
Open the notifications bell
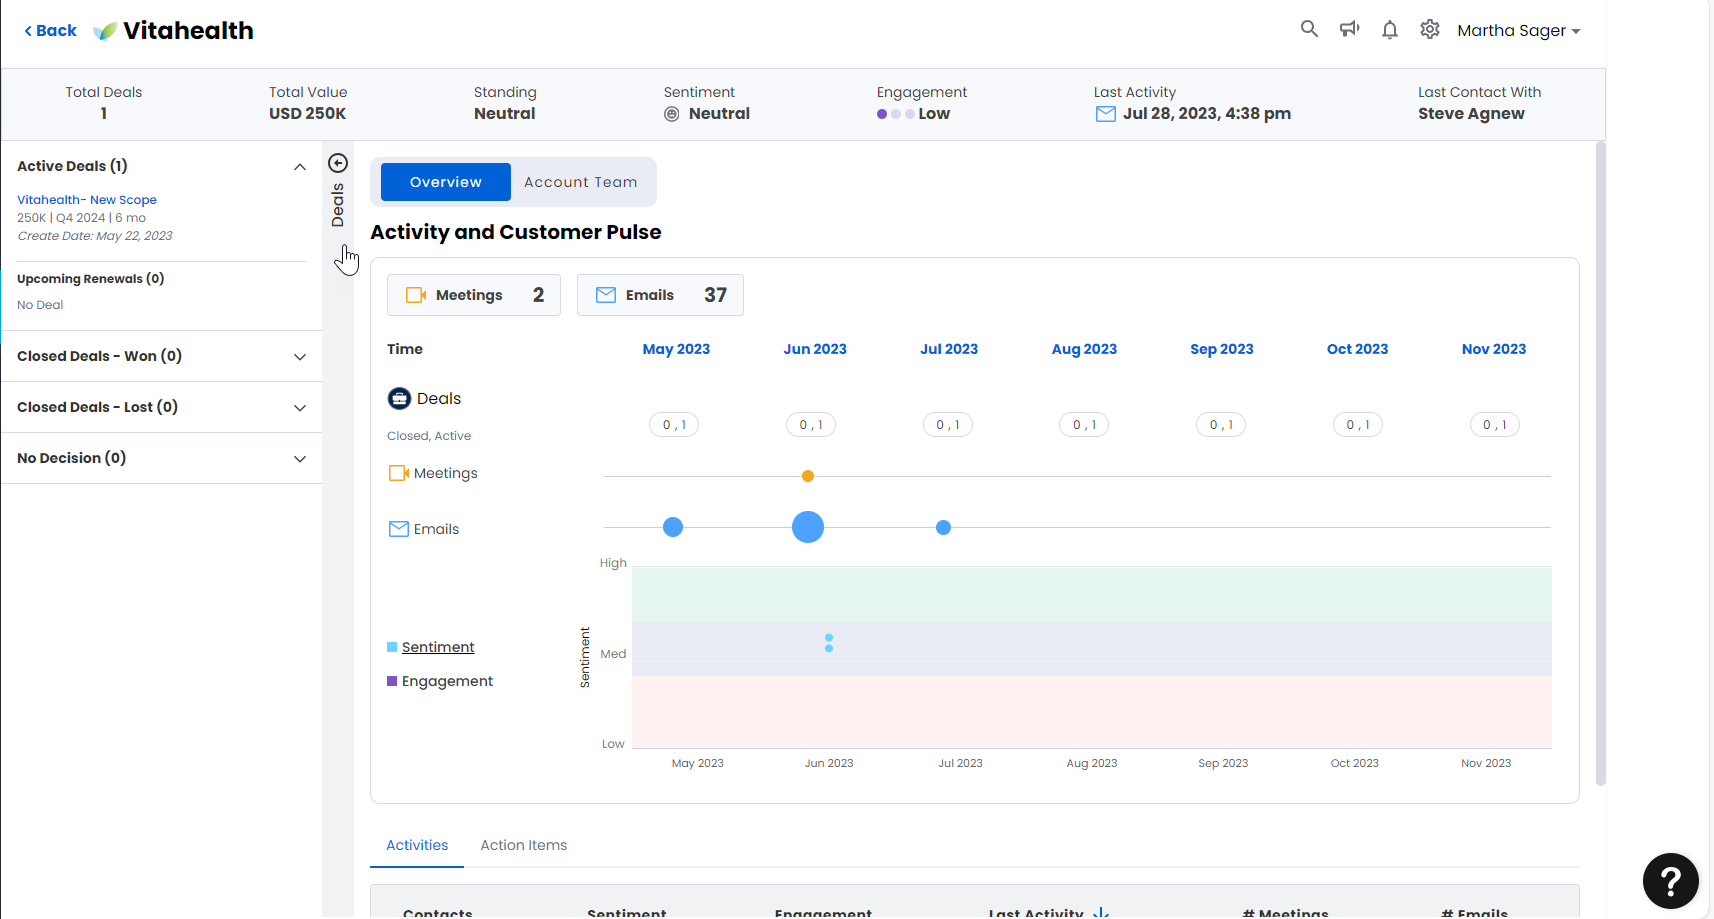(x=1390, y=30)
